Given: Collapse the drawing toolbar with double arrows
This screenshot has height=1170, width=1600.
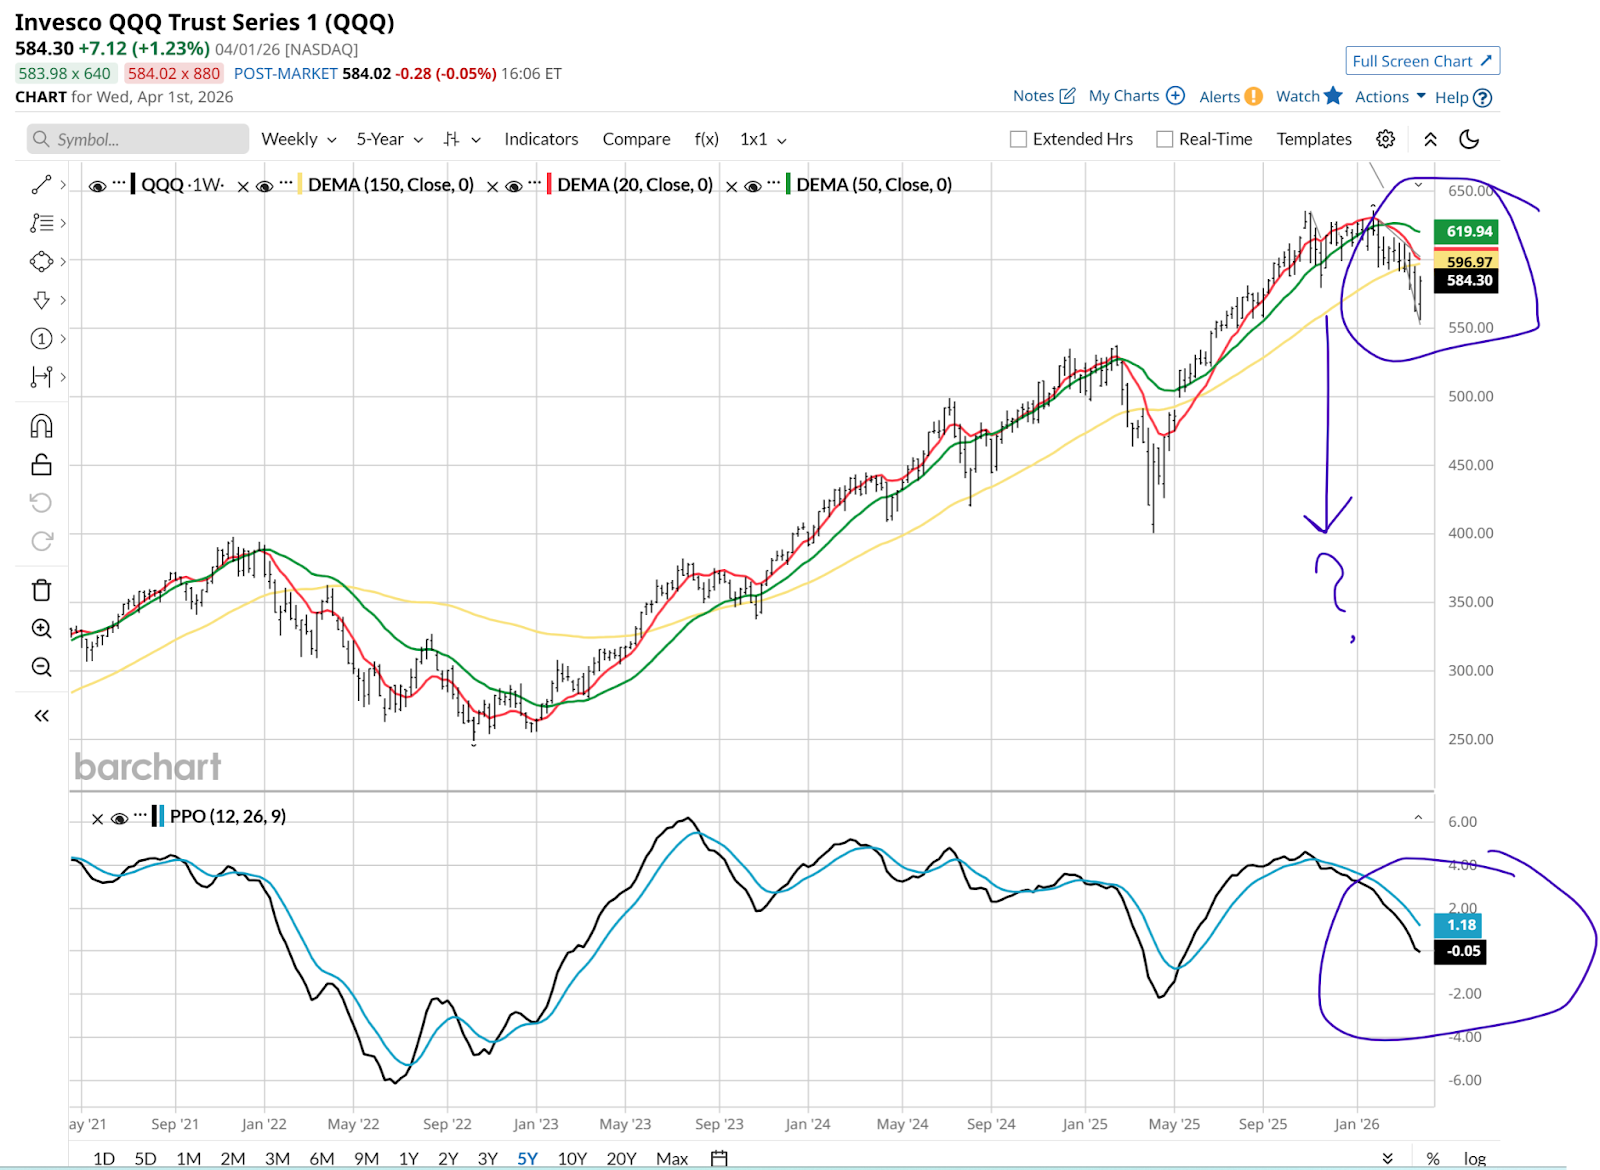Looking at the screenshot, I should point(41,716).
